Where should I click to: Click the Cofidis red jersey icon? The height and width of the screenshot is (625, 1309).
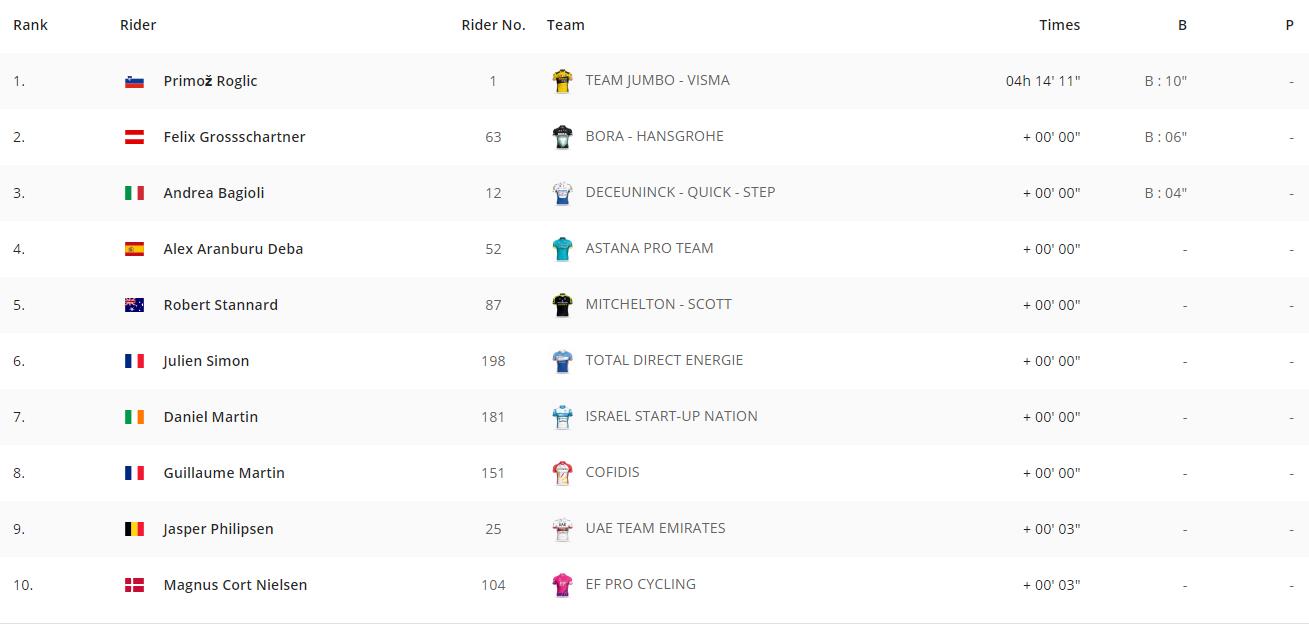click(x=563, y=473)
